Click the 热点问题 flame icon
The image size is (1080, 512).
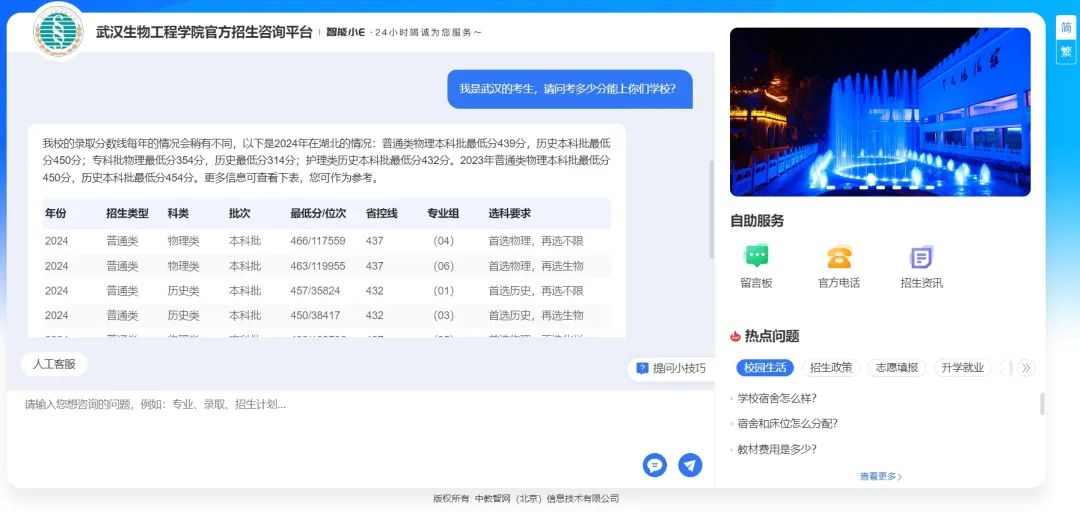[x=736, y=336]
